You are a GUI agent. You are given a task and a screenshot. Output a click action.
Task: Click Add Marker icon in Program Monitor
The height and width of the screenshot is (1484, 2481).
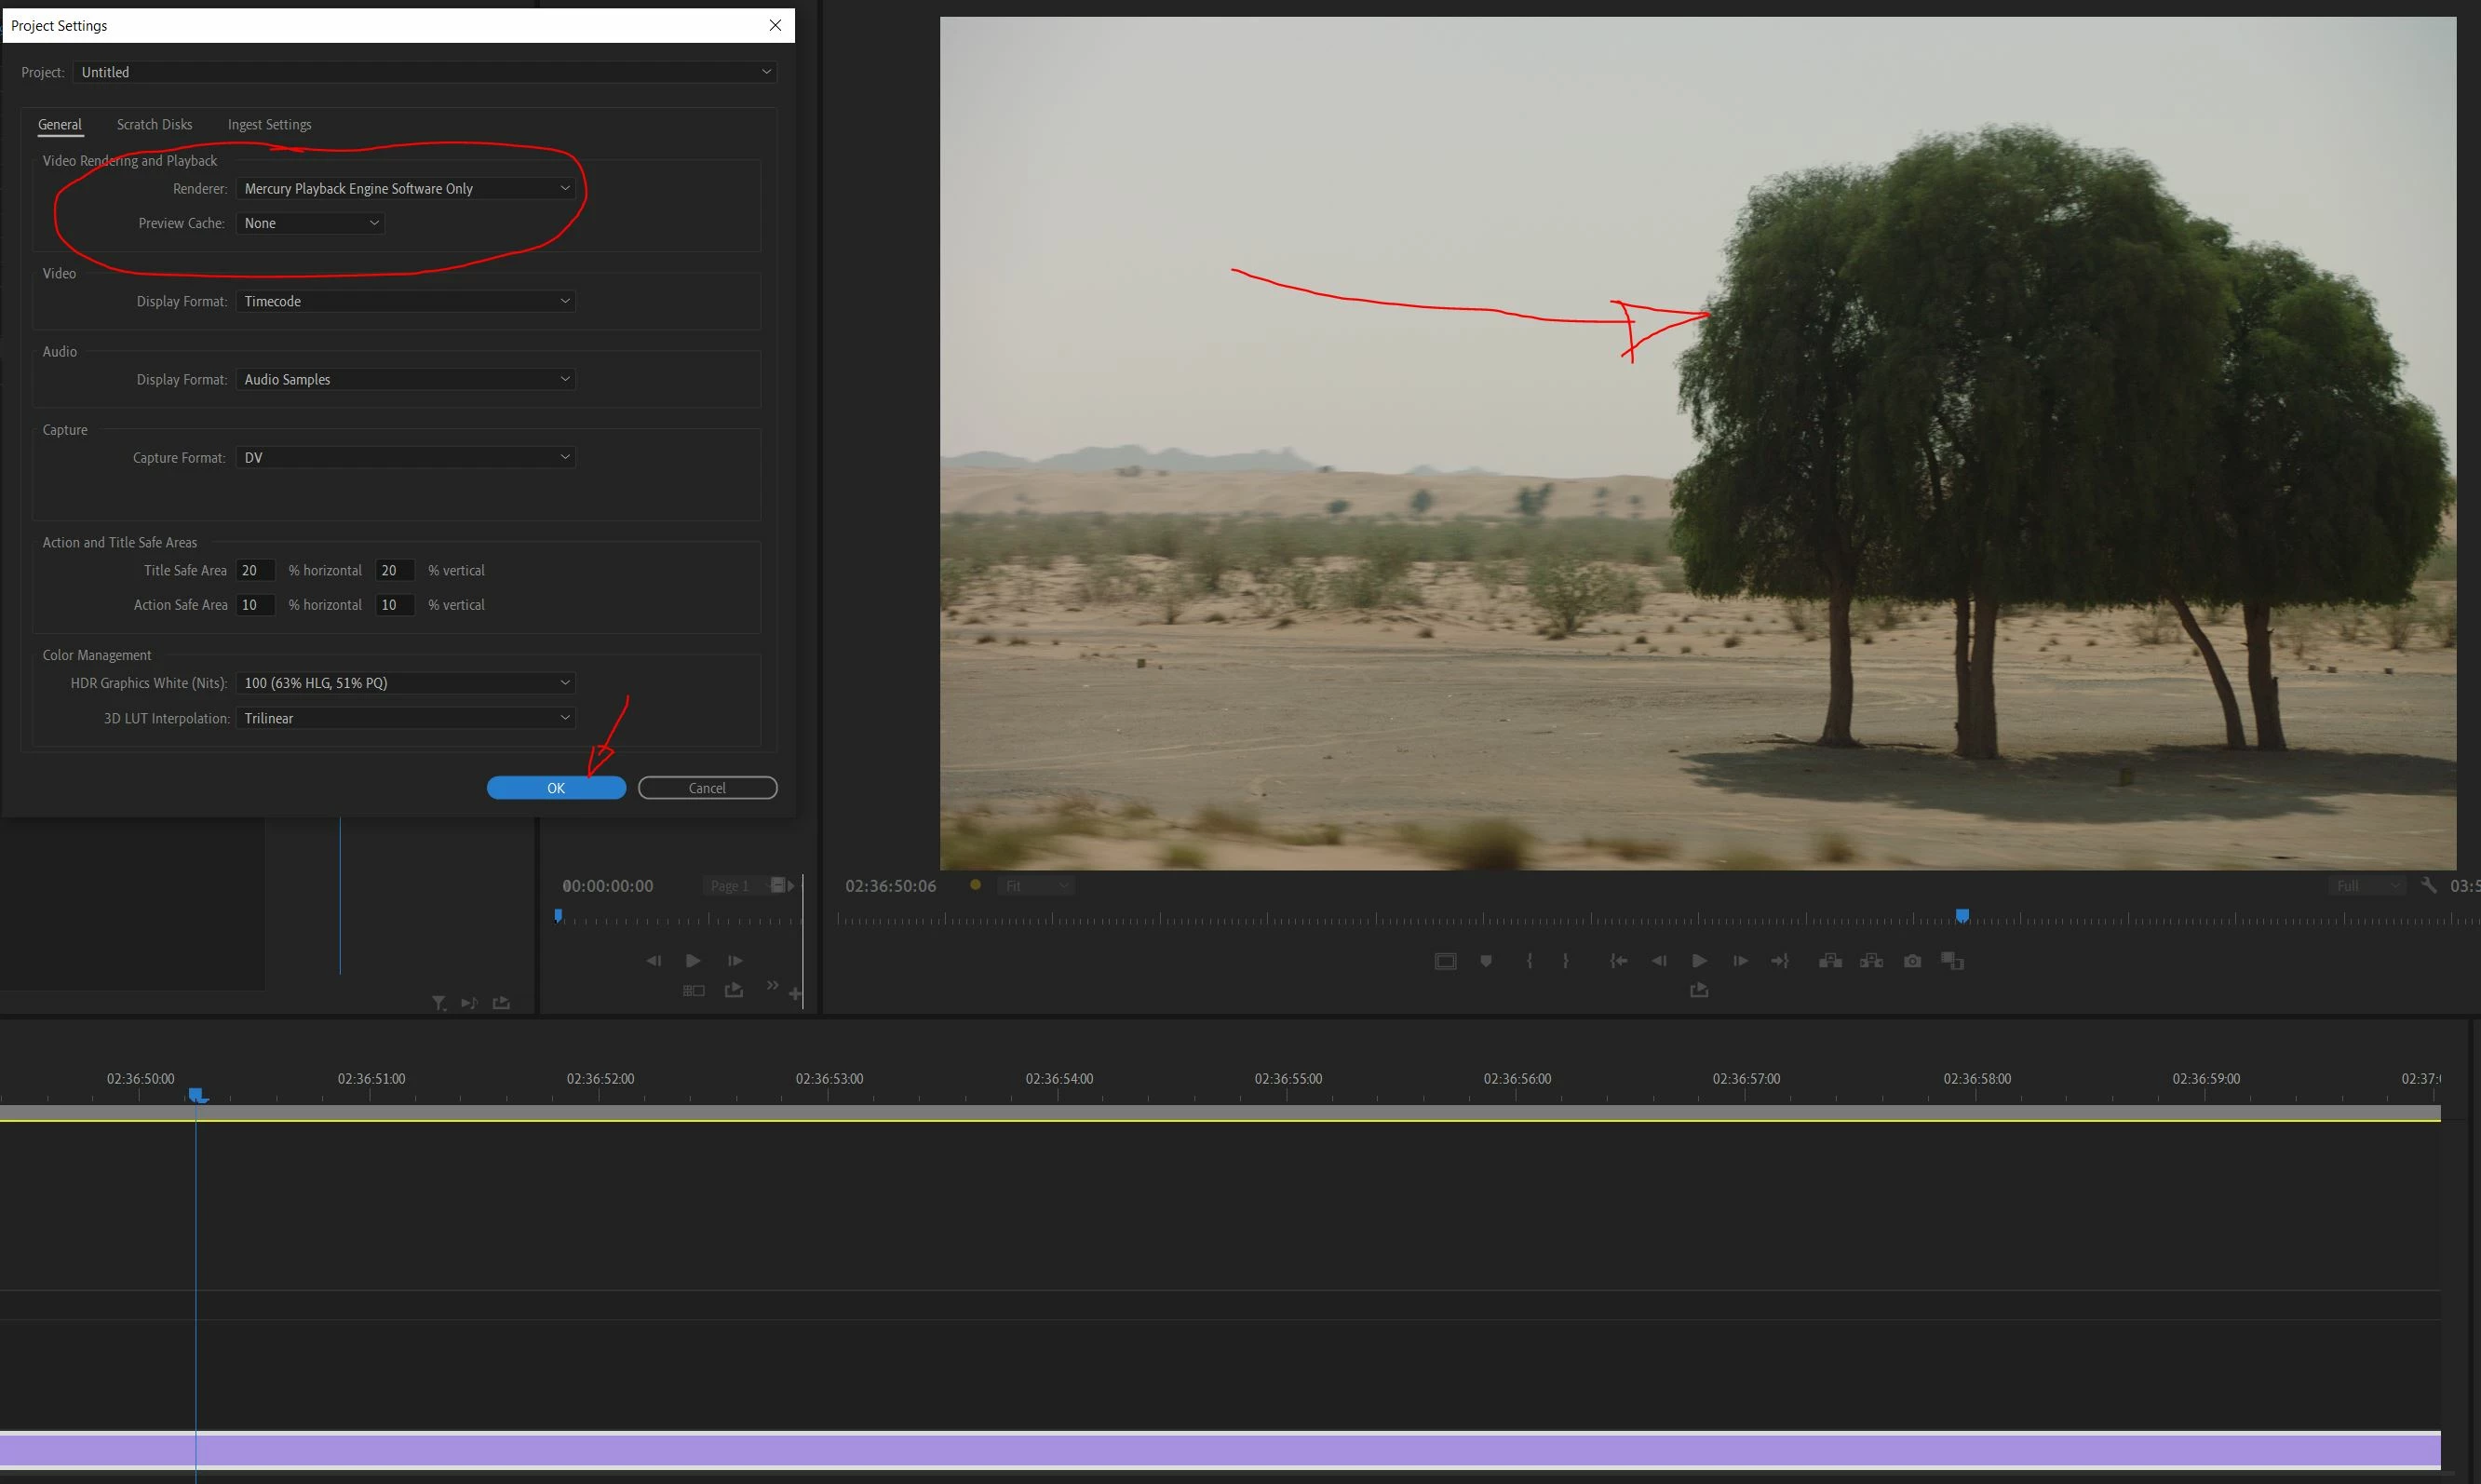tap(1486, 961)
